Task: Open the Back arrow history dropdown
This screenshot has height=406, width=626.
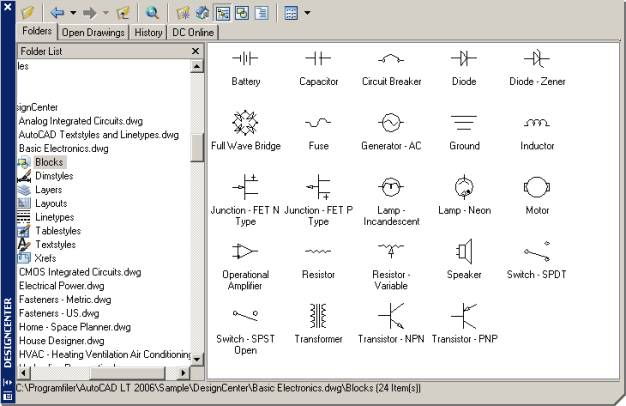Action: (x=73, y=13)
